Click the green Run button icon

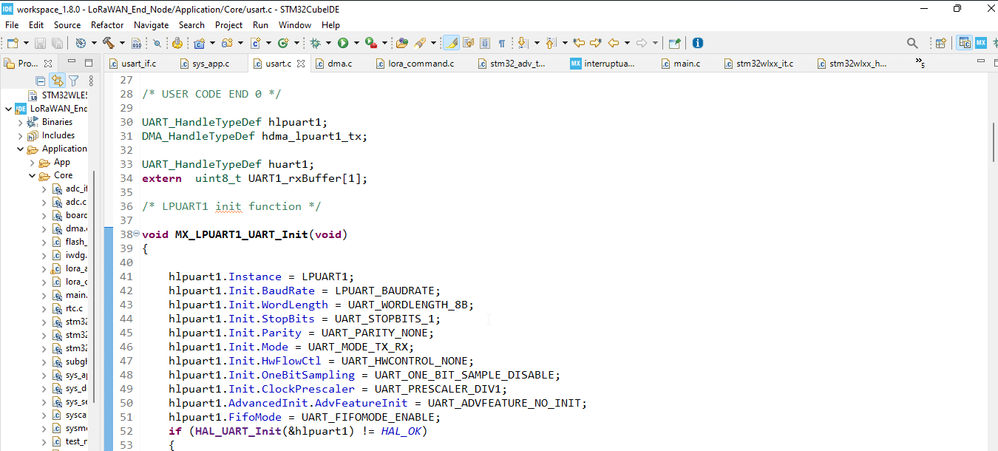point(342,43)
